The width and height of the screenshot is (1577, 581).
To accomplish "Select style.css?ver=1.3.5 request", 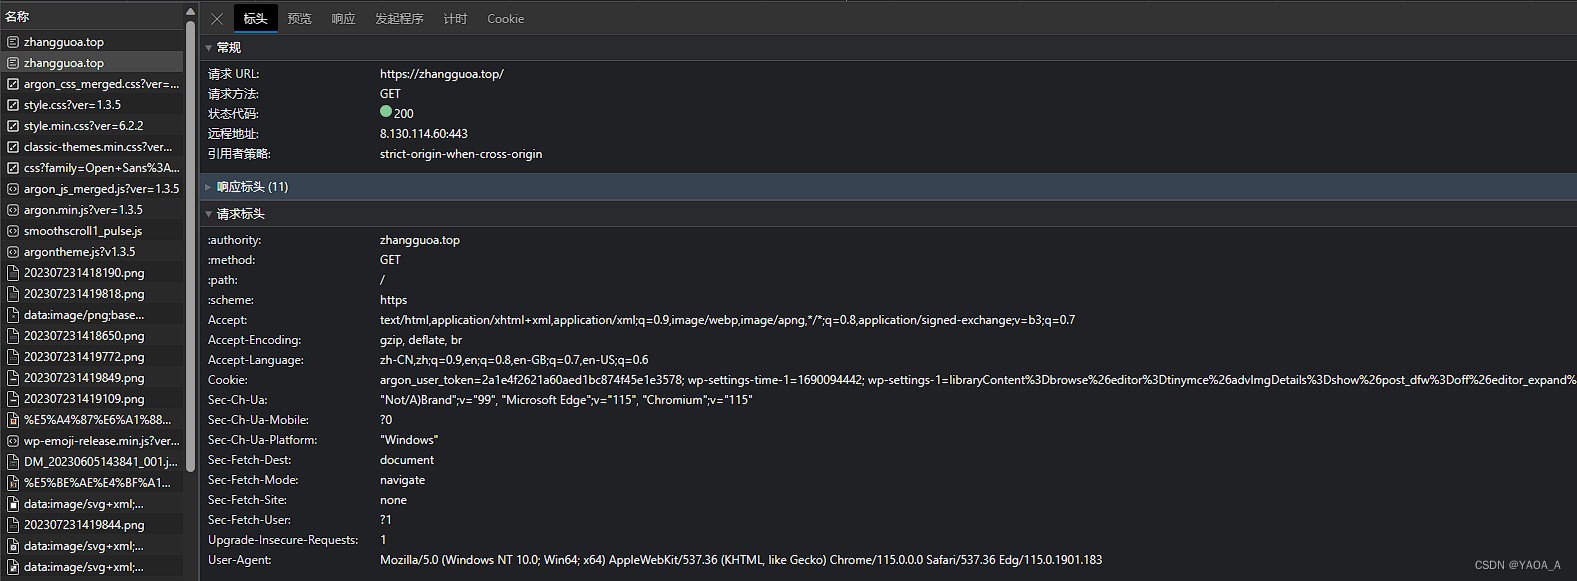I will coord(92,105).
